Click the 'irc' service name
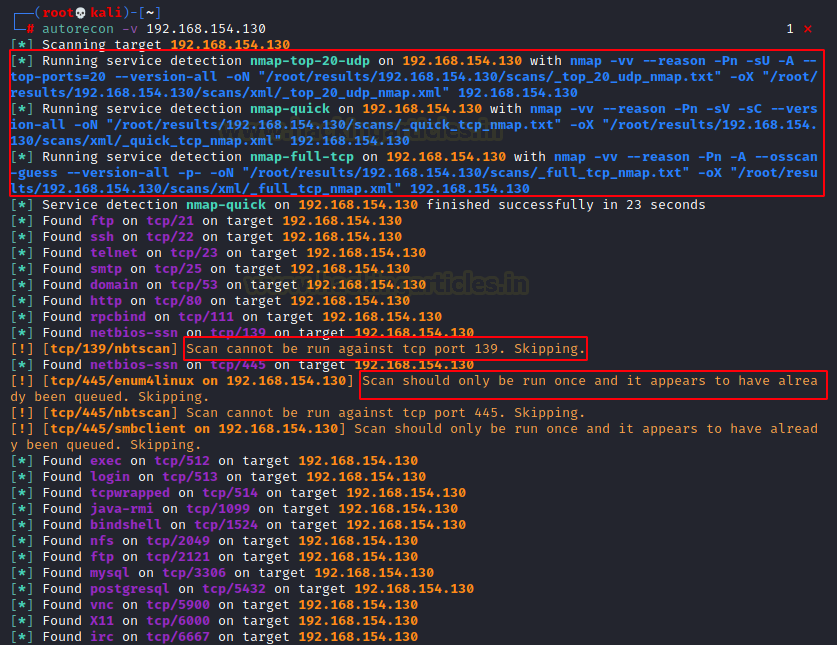 (102, 638)
